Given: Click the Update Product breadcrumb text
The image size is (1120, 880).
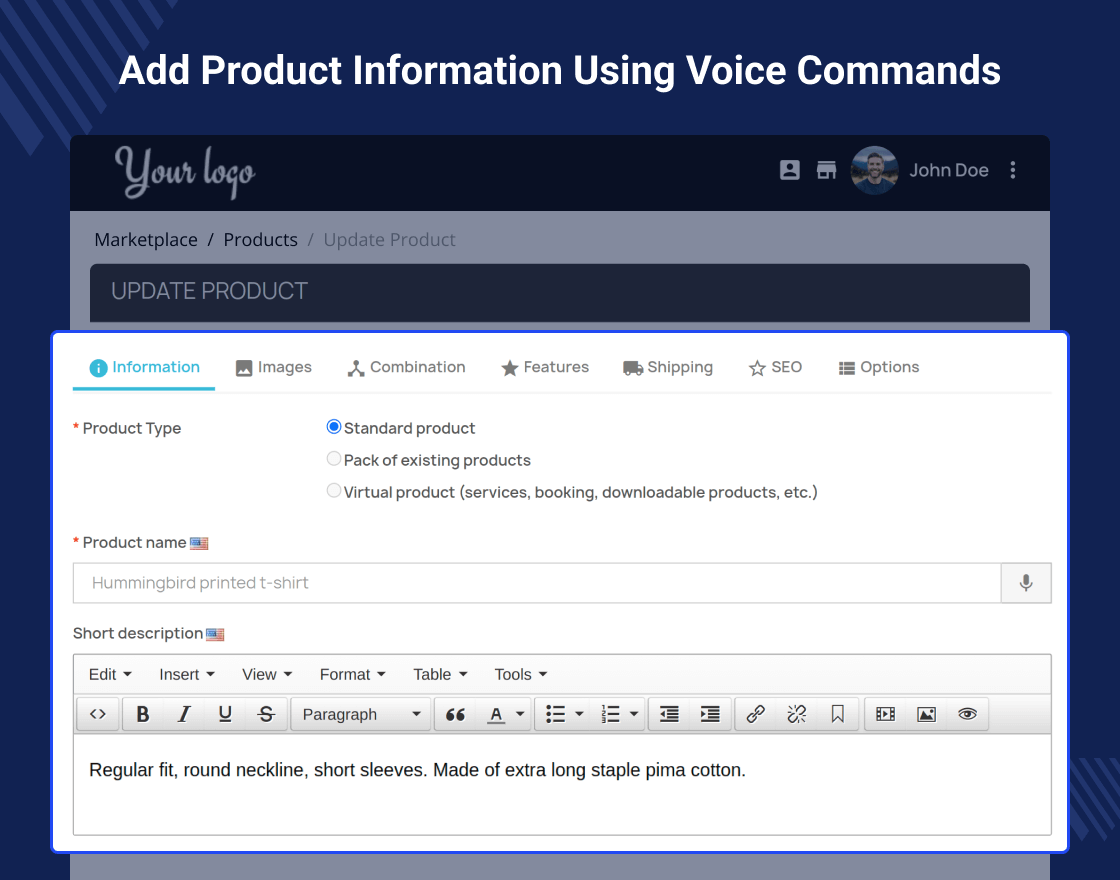Looking at the screenshot, I should click(x=389, y=240).
